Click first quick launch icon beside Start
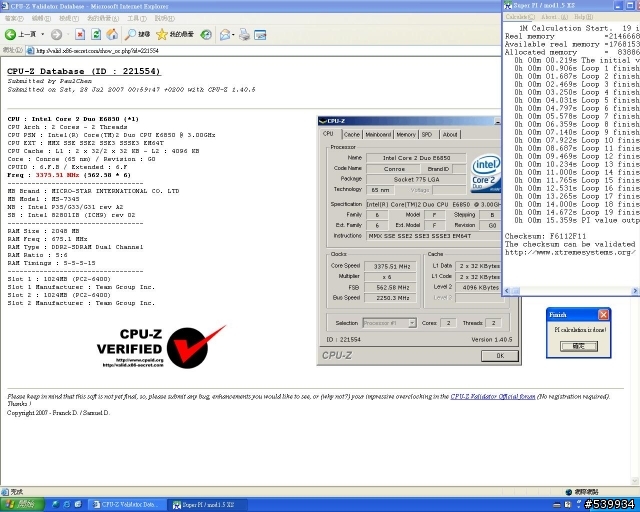This screenshot has height=512, width=640. click(x=56, y=505)
